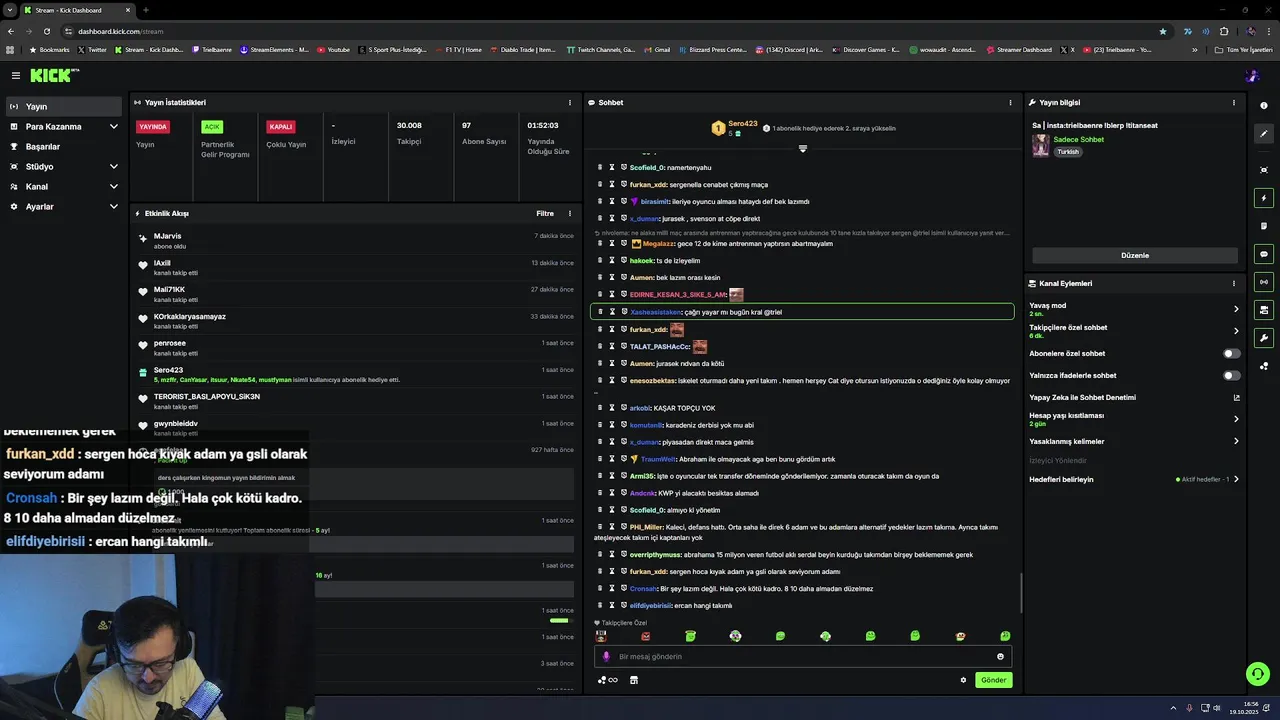
Task: Click the Sadece Sohbet category link
Action: [x=1079, y=139]
